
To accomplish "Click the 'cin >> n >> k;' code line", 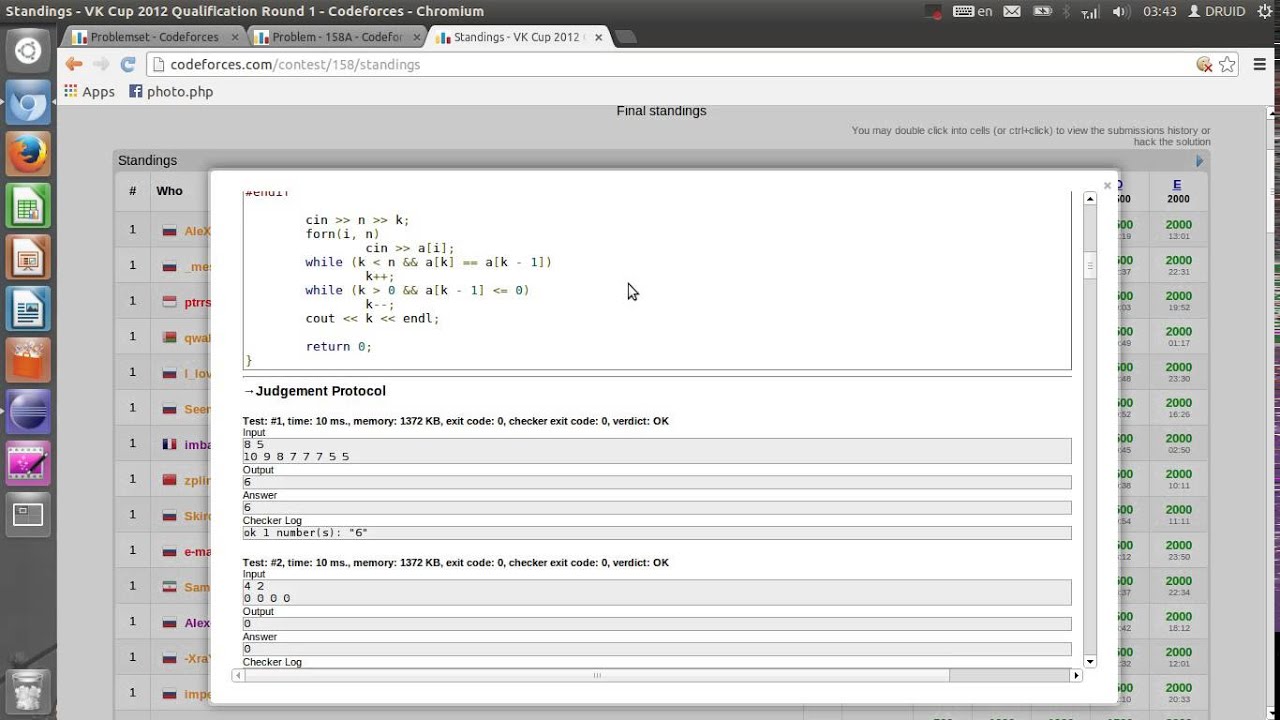I will [357, 220].
